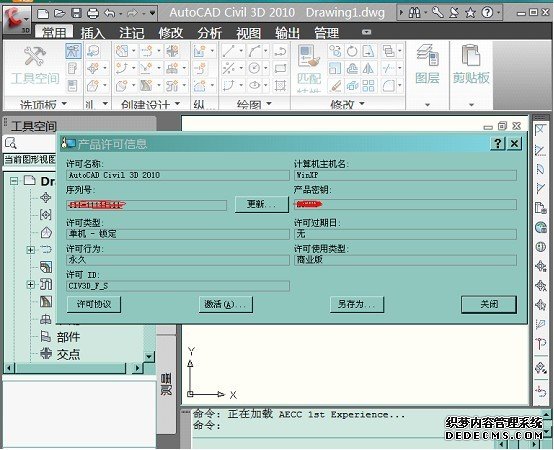Click the Open file icon
The width and height of the screenshot is (554, 450).
click(x=60, y=13)
